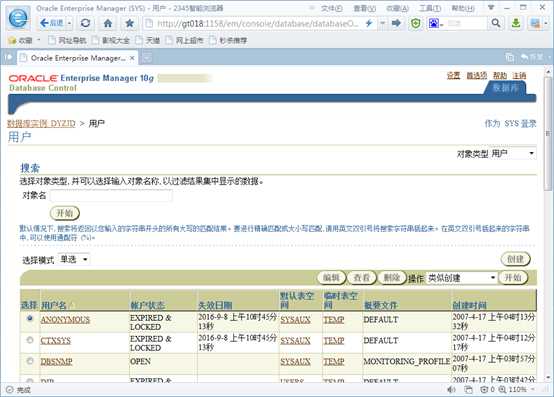Open the 收藏 favorites star folder
The width and height of the screenshot is (554, 397).
[20, 41]
